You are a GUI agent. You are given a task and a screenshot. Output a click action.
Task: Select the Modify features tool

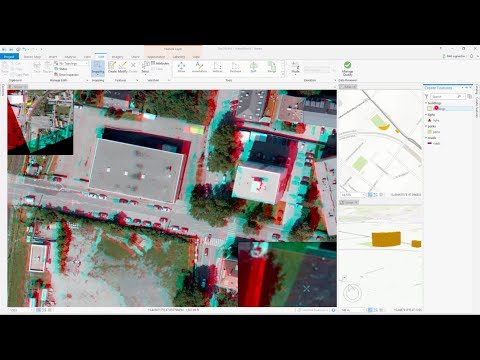[x=123, y=67]
